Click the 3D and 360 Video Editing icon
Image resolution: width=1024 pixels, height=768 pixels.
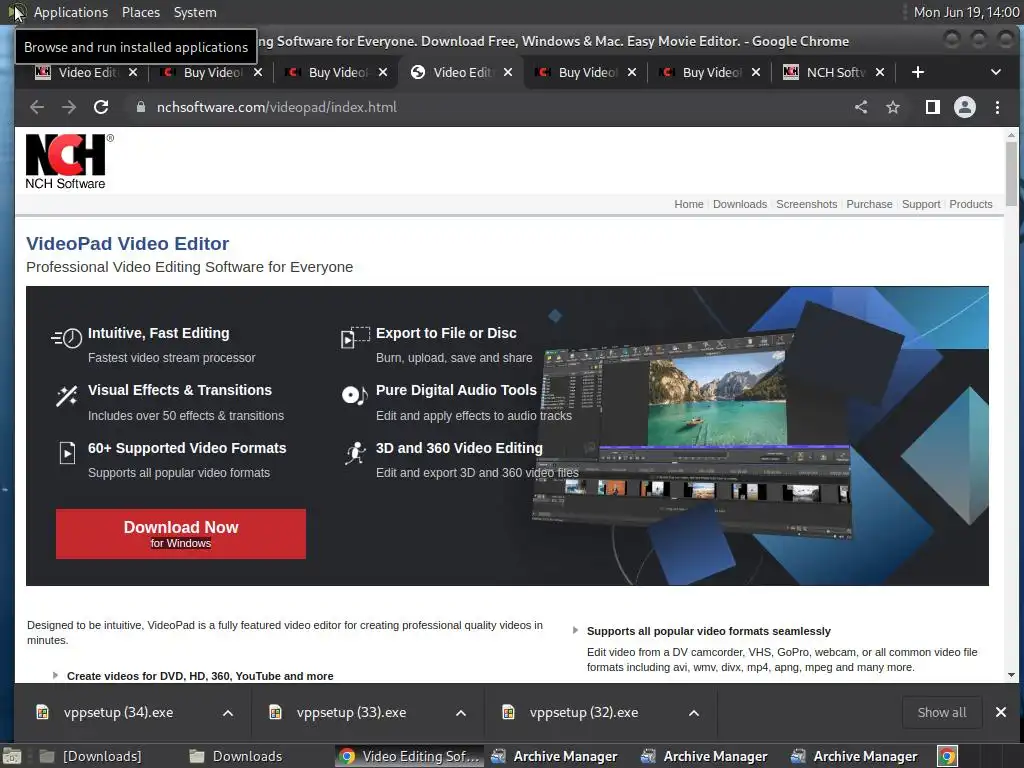click(355, 453)
